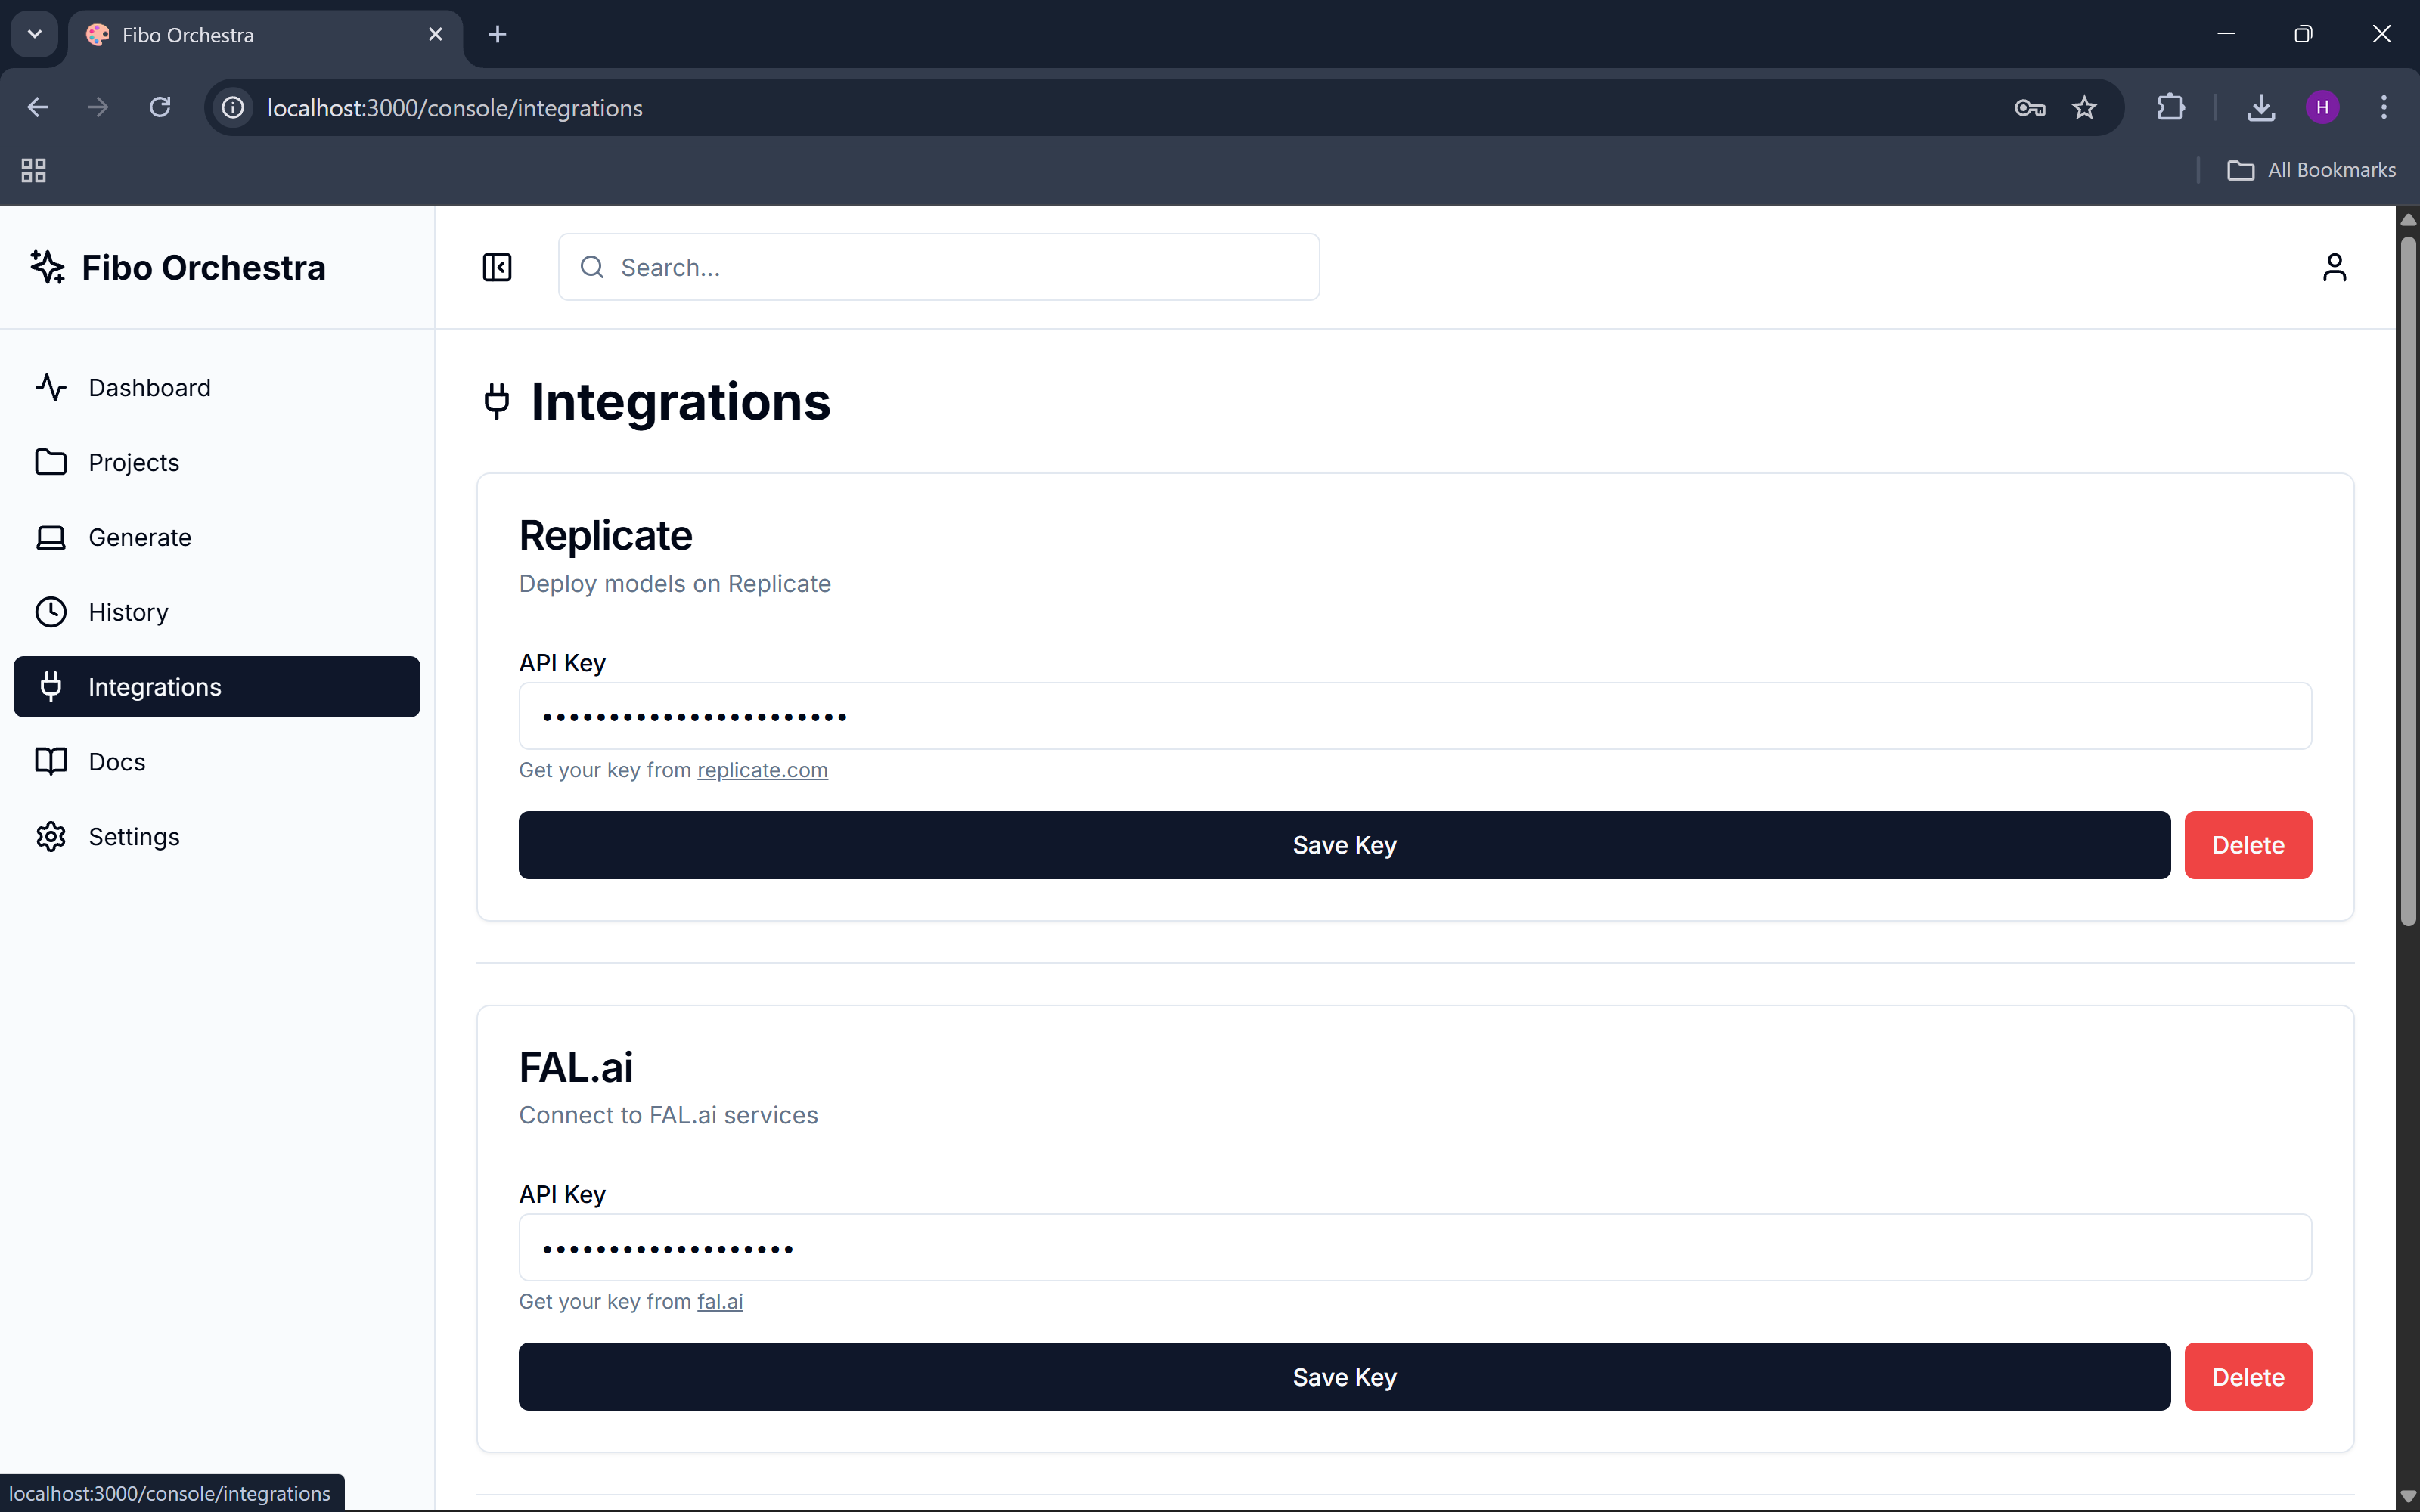Collapse the sidebar with the panel icon

click(497, 267)
